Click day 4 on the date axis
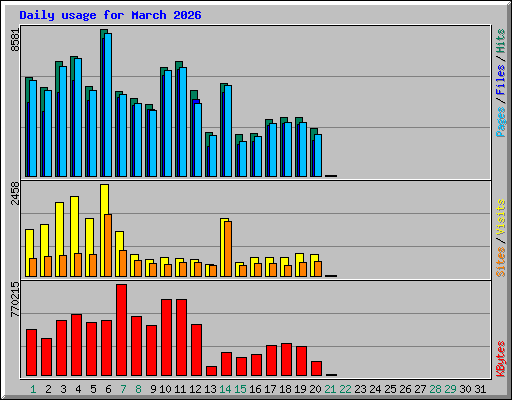 [x=78, y=389]
